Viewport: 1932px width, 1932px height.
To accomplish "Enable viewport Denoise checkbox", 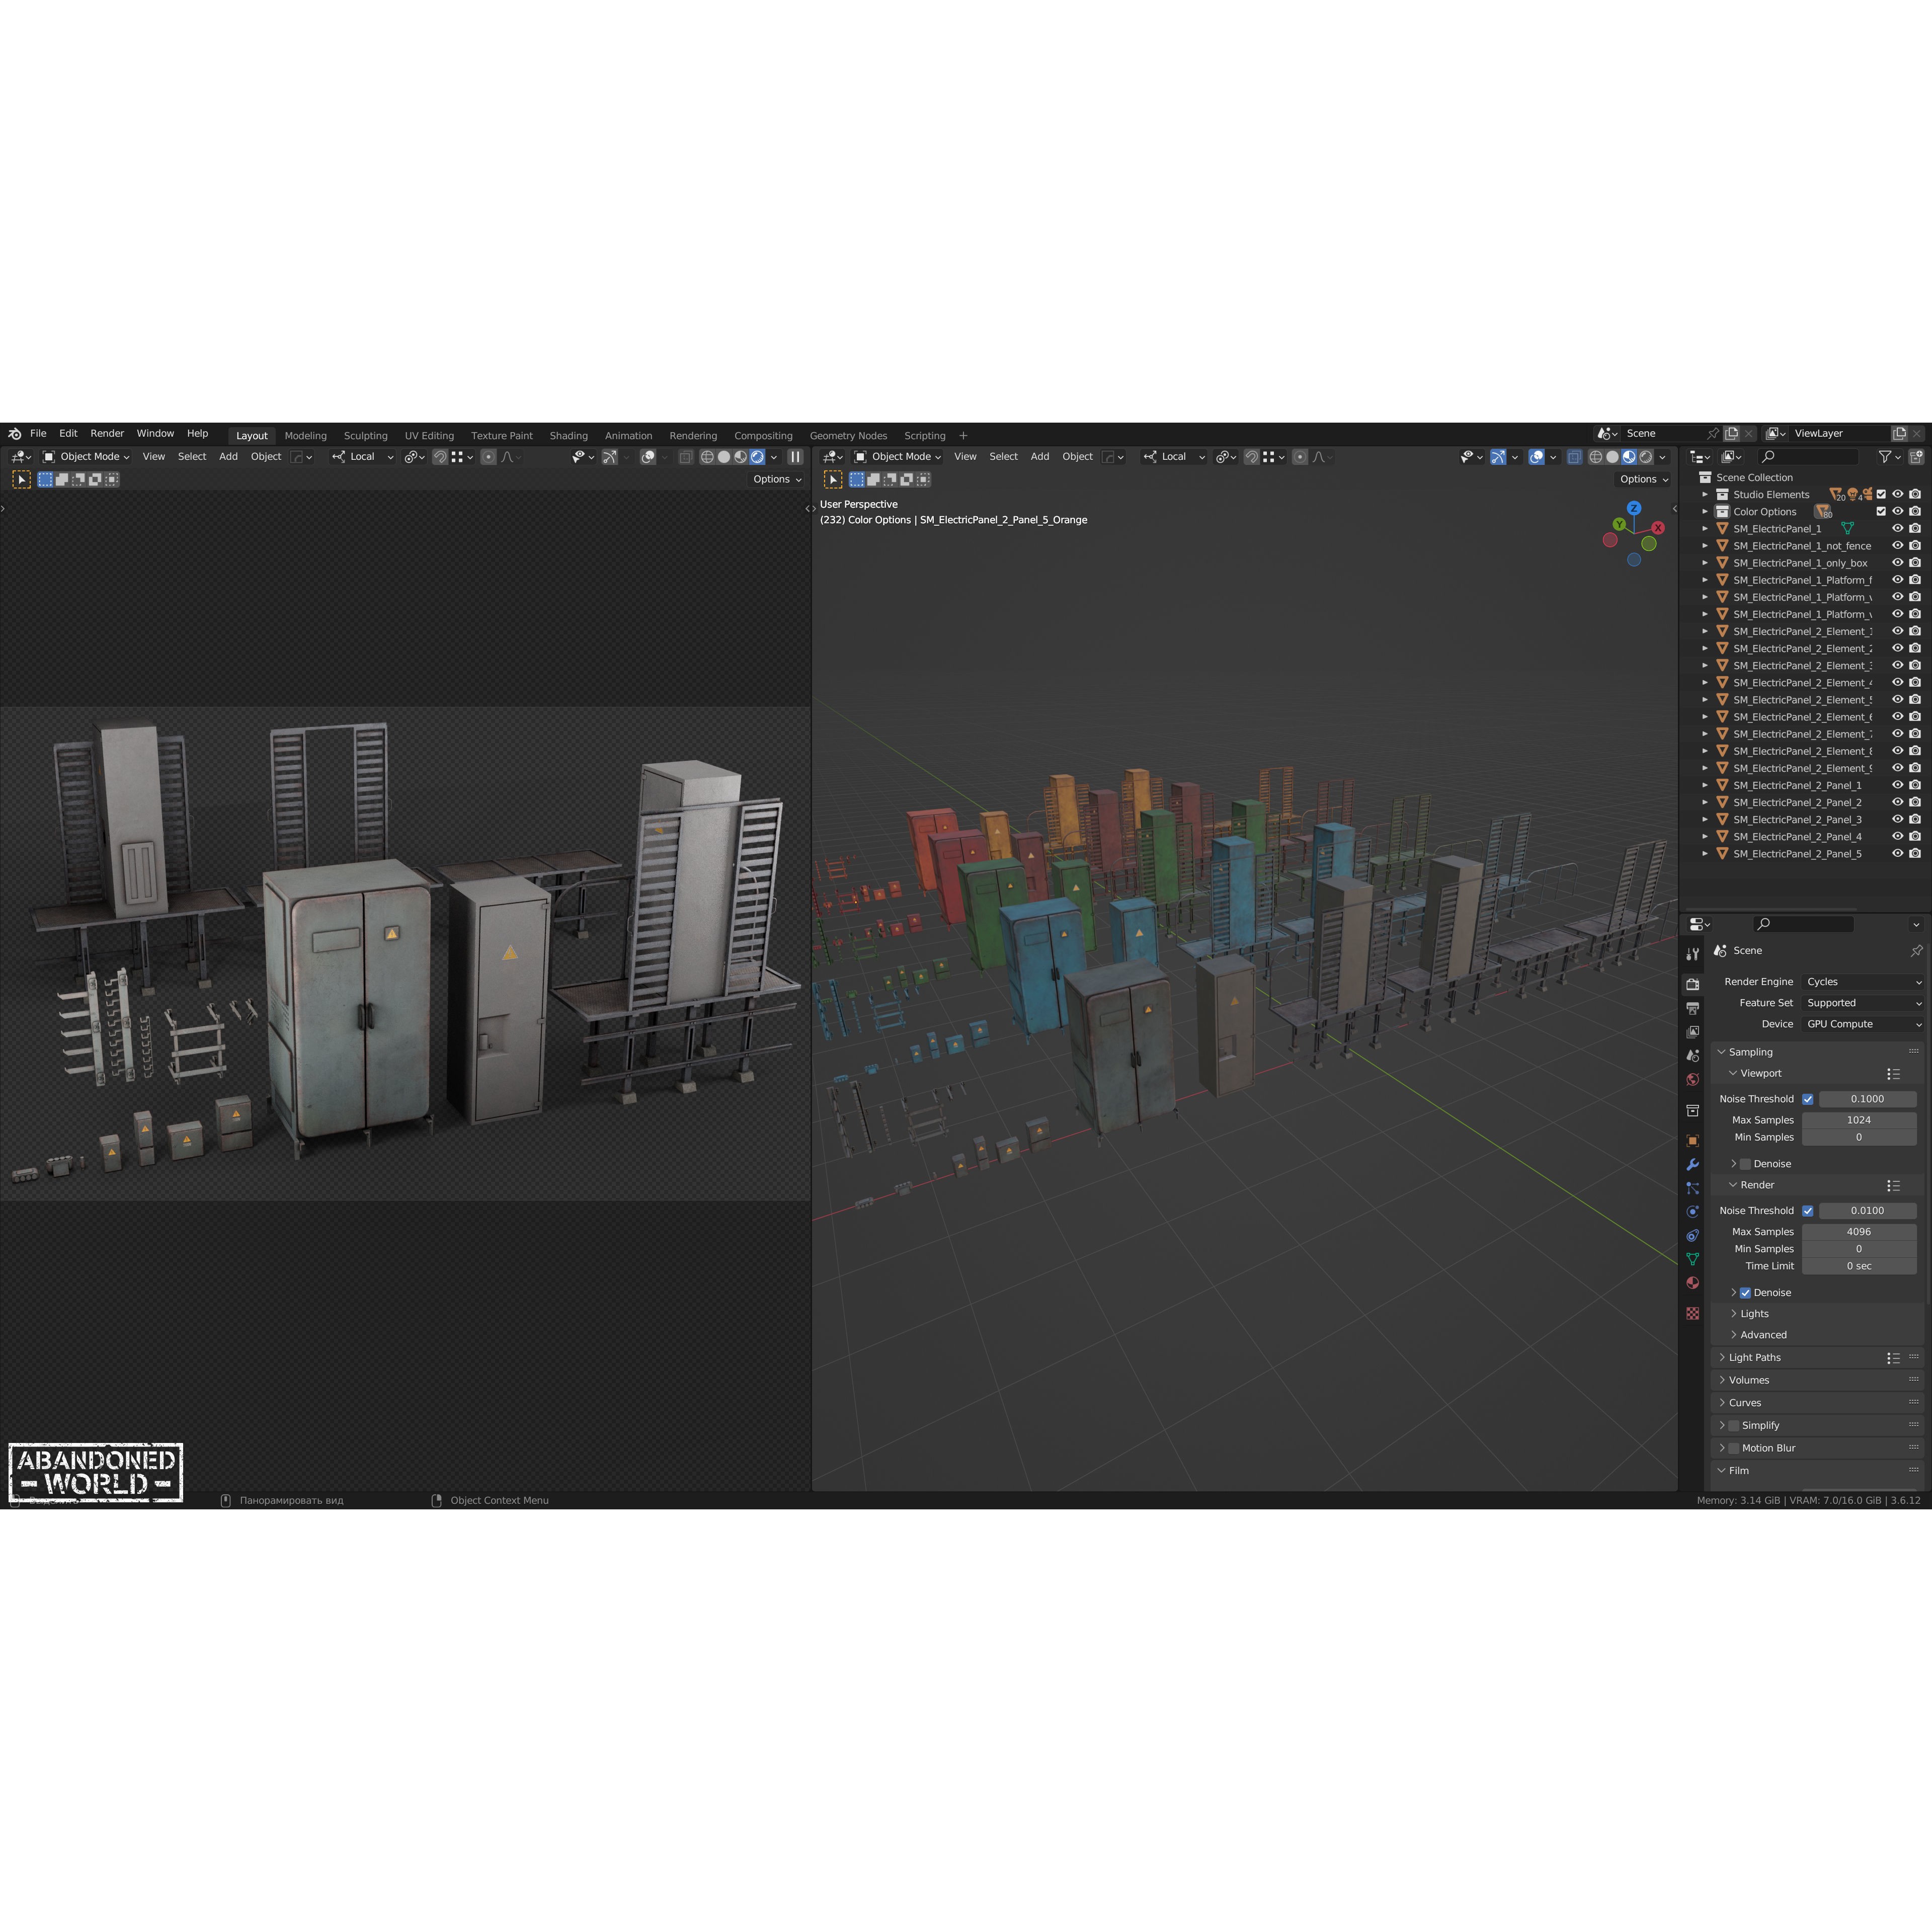I will pos(1745,1163).
